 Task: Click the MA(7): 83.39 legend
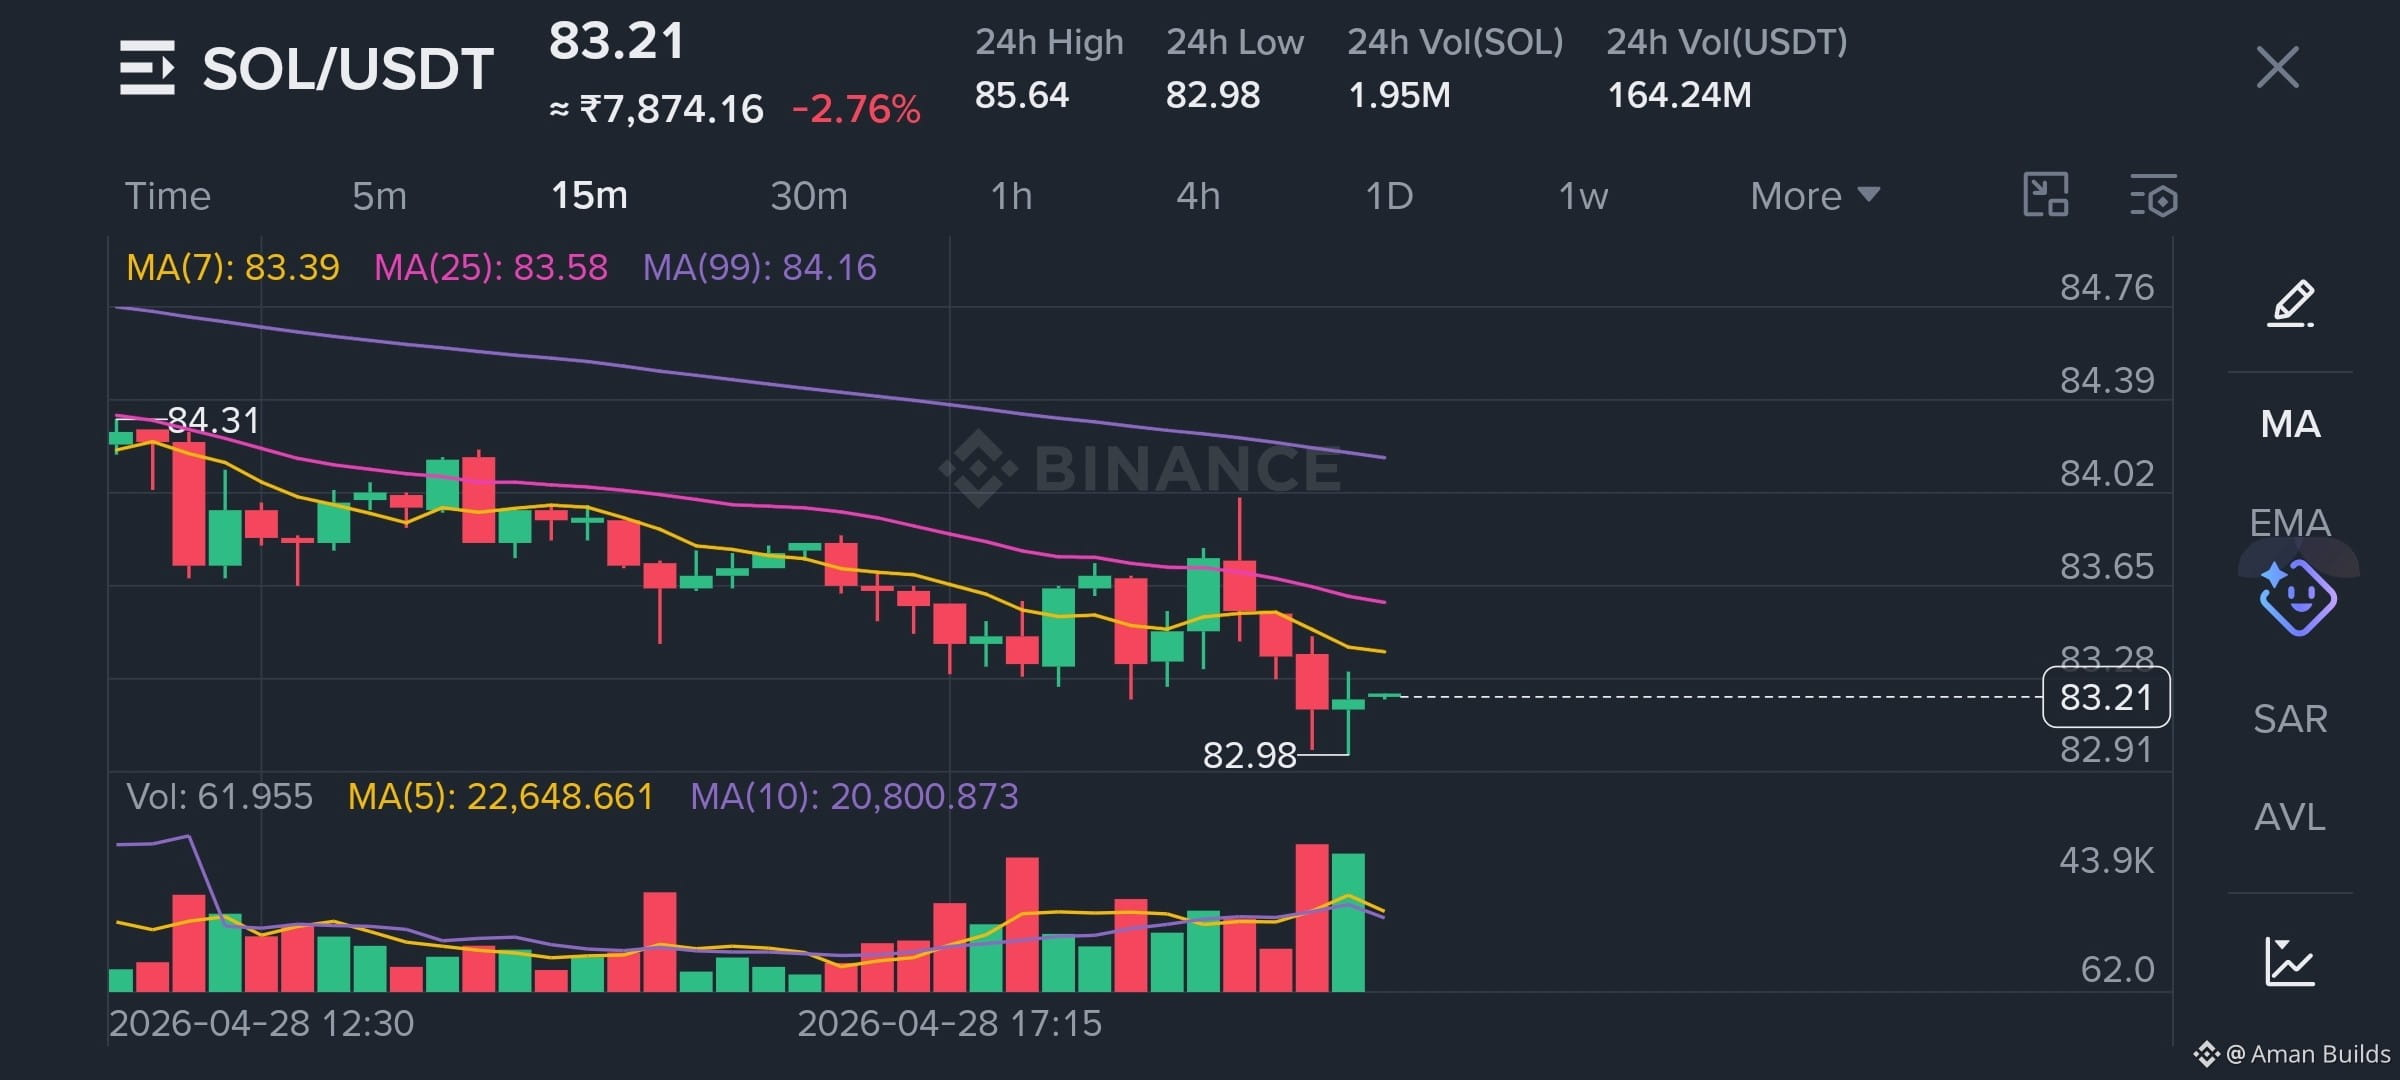point(233,267)
